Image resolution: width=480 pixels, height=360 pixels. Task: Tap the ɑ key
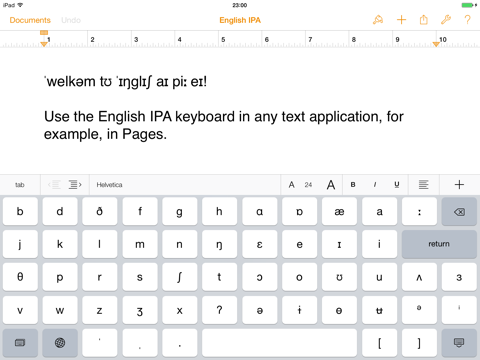(x=259, y=211)
